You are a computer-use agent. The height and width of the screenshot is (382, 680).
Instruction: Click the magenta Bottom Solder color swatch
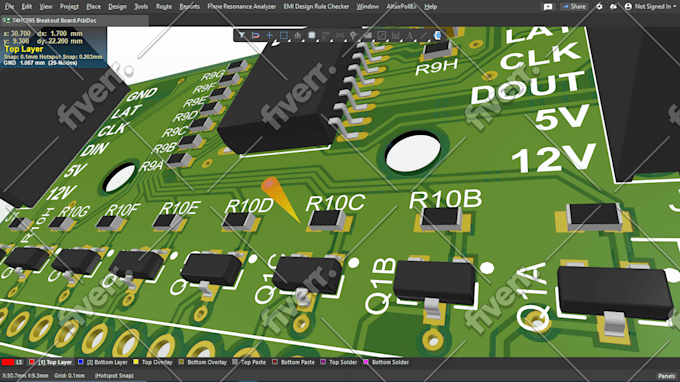366,362
